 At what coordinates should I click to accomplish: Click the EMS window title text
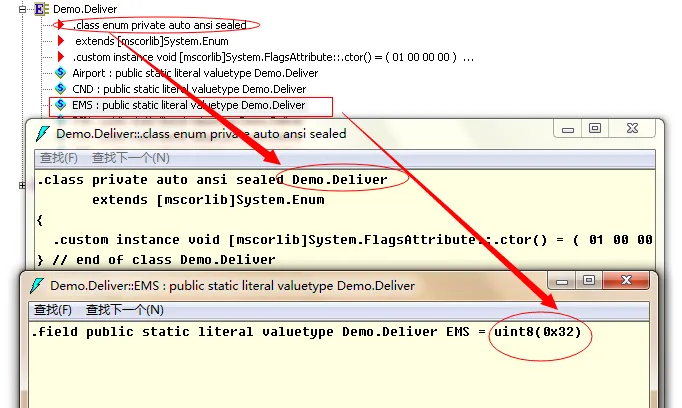(232, 286)
